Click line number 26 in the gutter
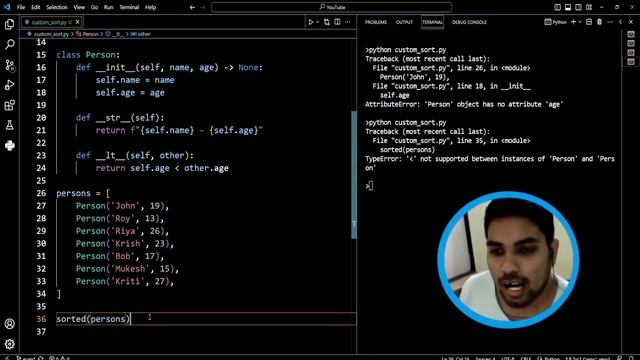This screenshot has height=360, width=640. pos(41,193)
